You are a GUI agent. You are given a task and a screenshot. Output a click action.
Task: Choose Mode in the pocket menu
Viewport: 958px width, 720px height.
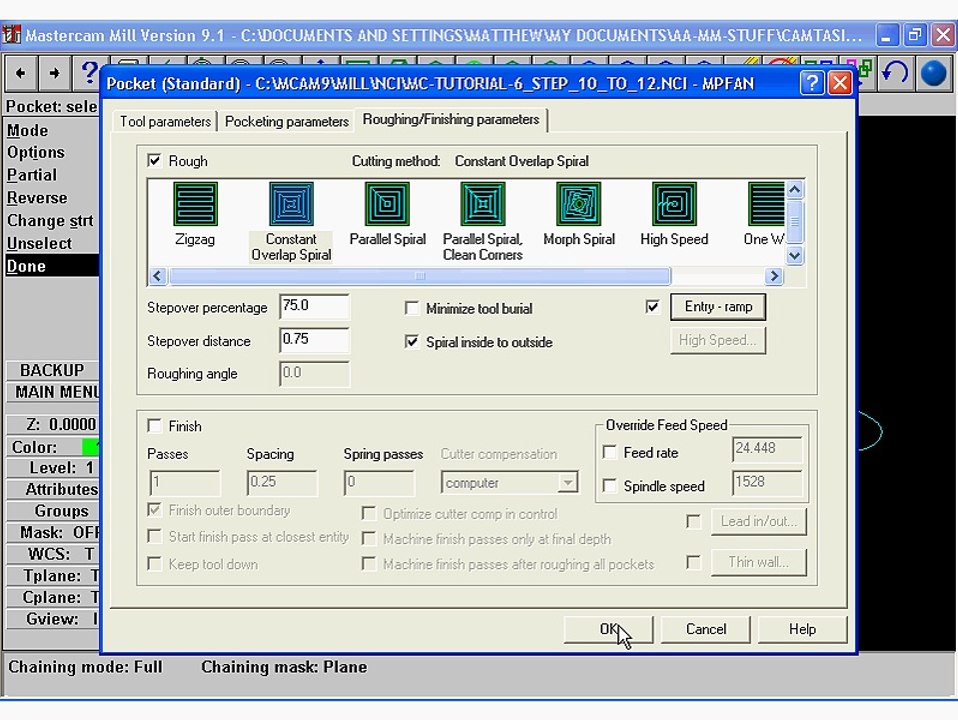[x=27, y=131]
